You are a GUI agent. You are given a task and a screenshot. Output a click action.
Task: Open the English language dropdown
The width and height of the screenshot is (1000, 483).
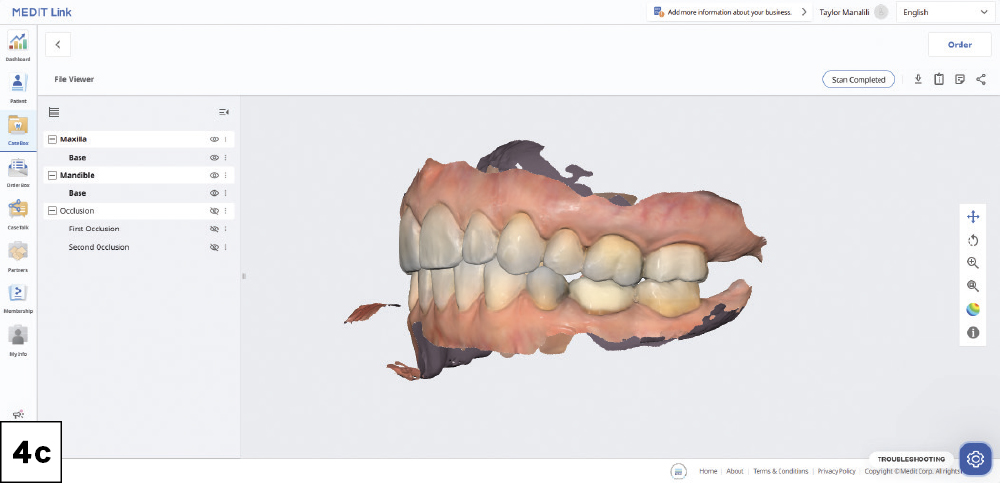point(943,12)
